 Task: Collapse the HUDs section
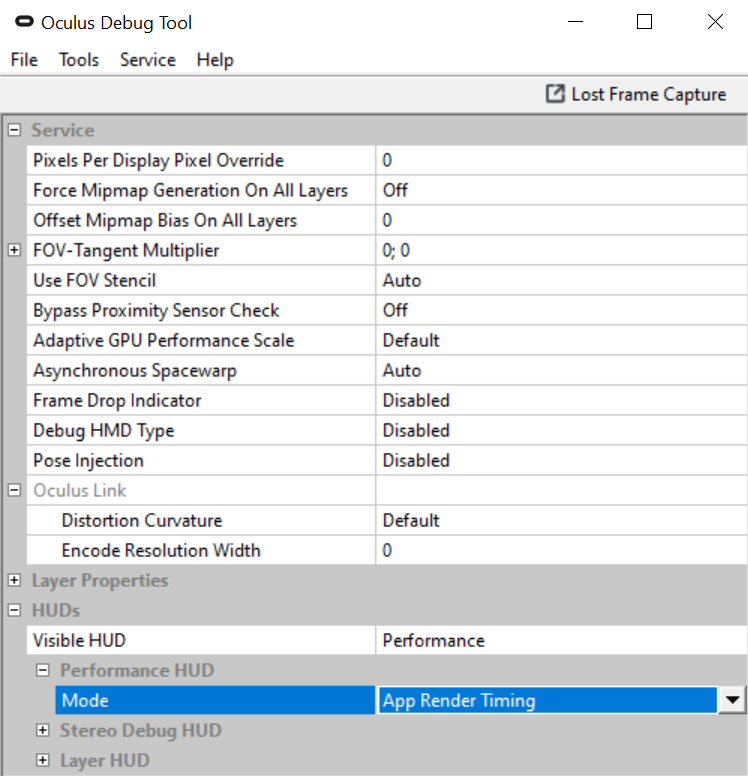[14, 611]
